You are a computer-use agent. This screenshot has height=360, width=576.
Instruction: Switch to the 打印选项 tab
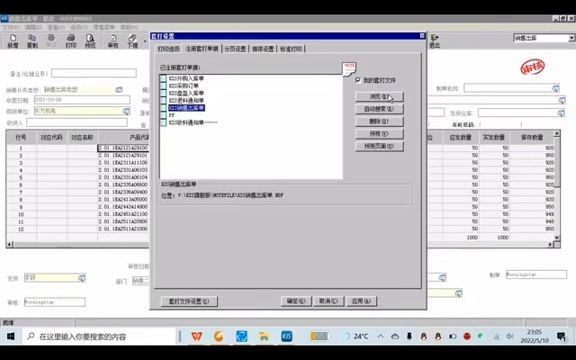click(169, 49)
